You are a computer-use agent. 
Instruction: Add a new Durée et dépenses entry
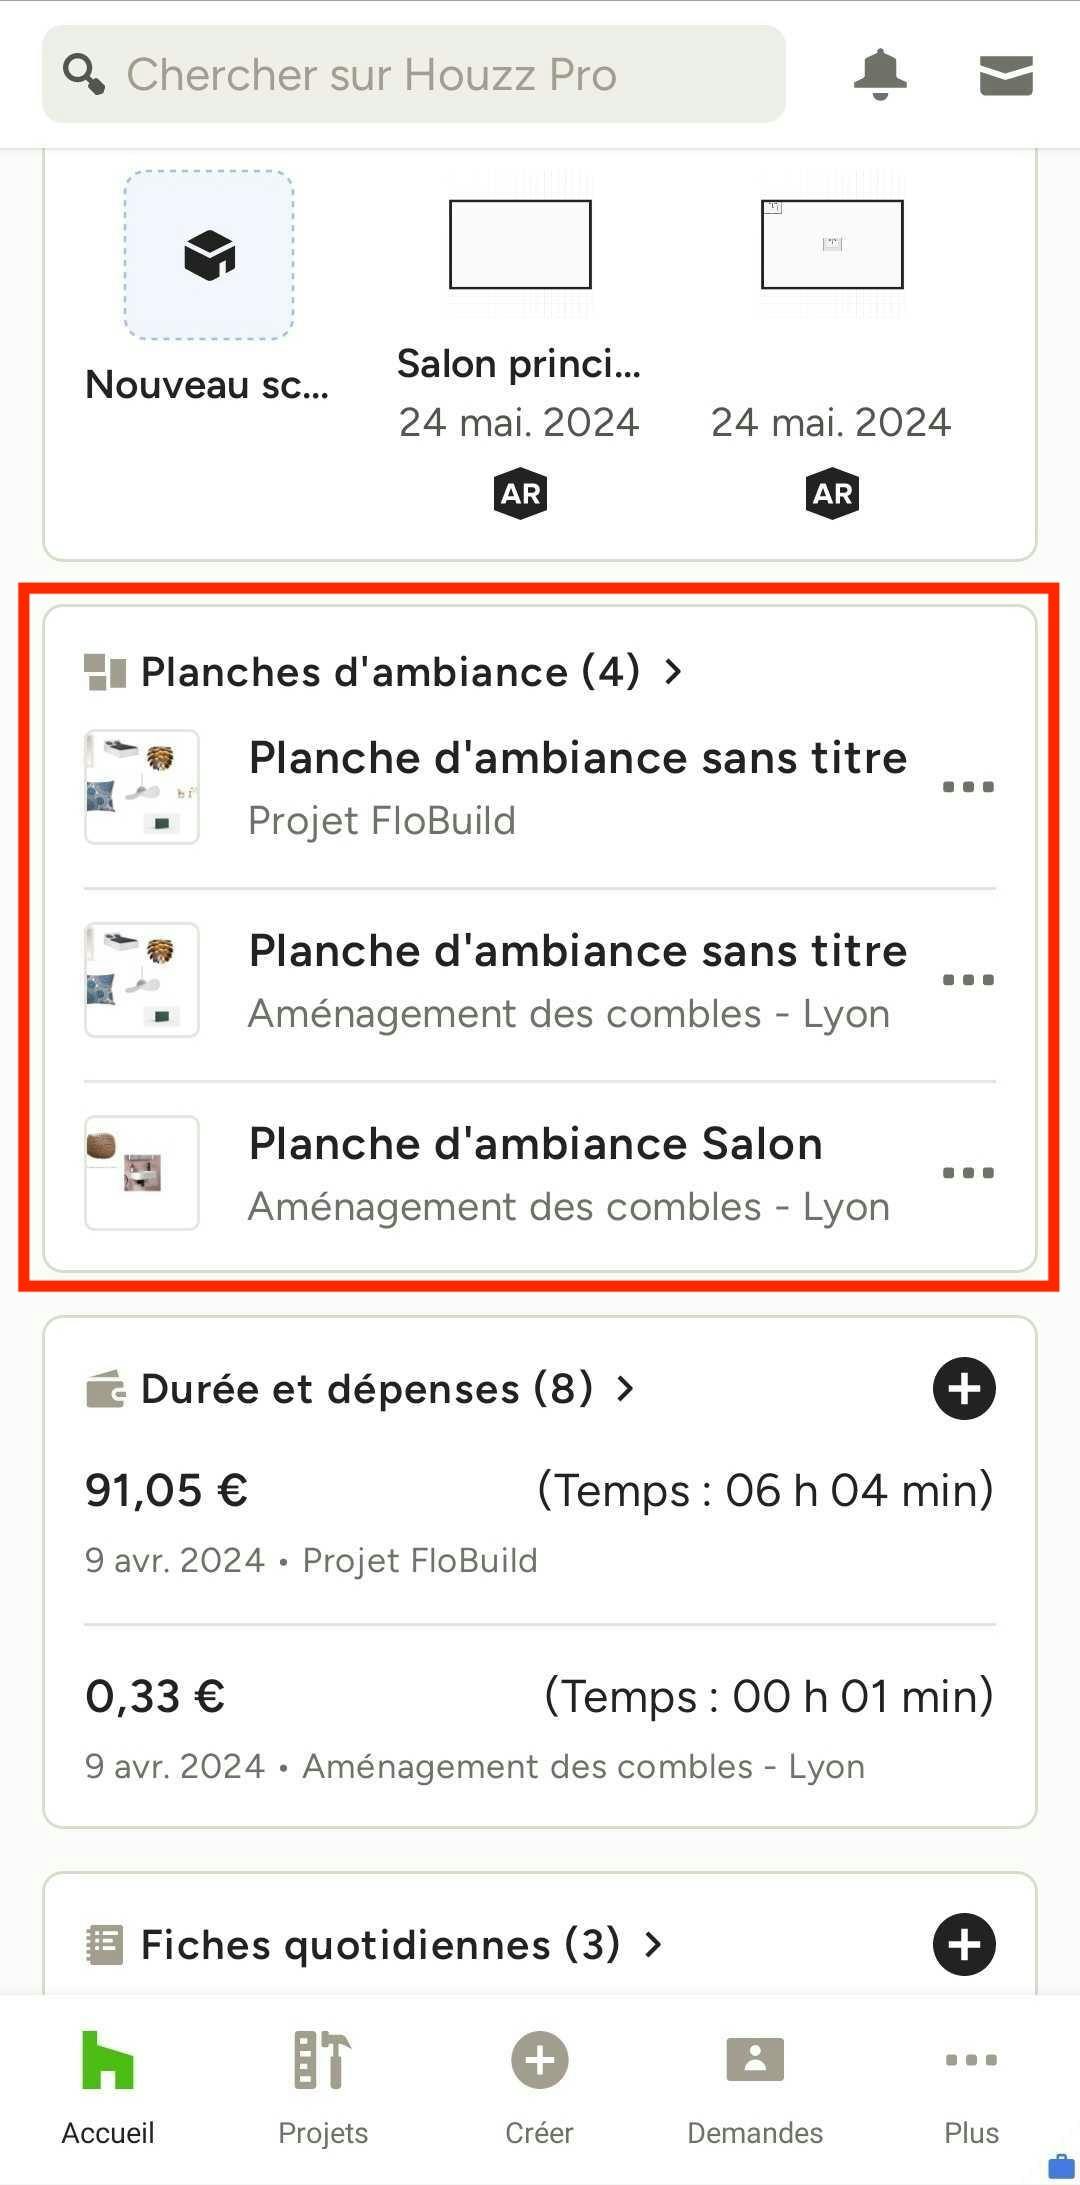tap(964, 1388)
